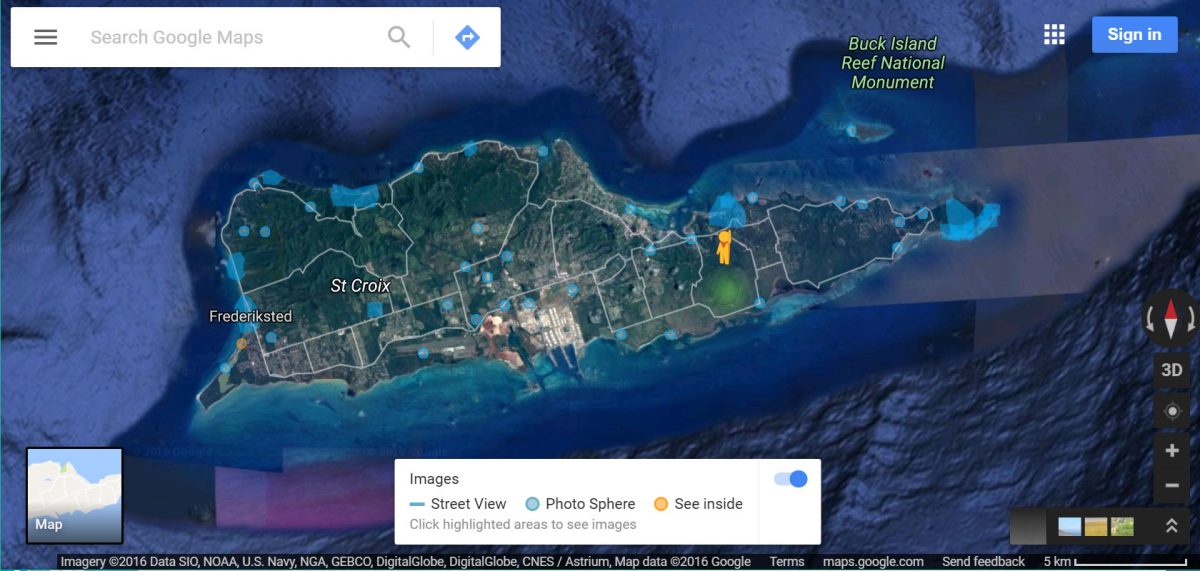The image size is (1200, 571).
Task: Click the St Croix island label
Action: point(360,286)
